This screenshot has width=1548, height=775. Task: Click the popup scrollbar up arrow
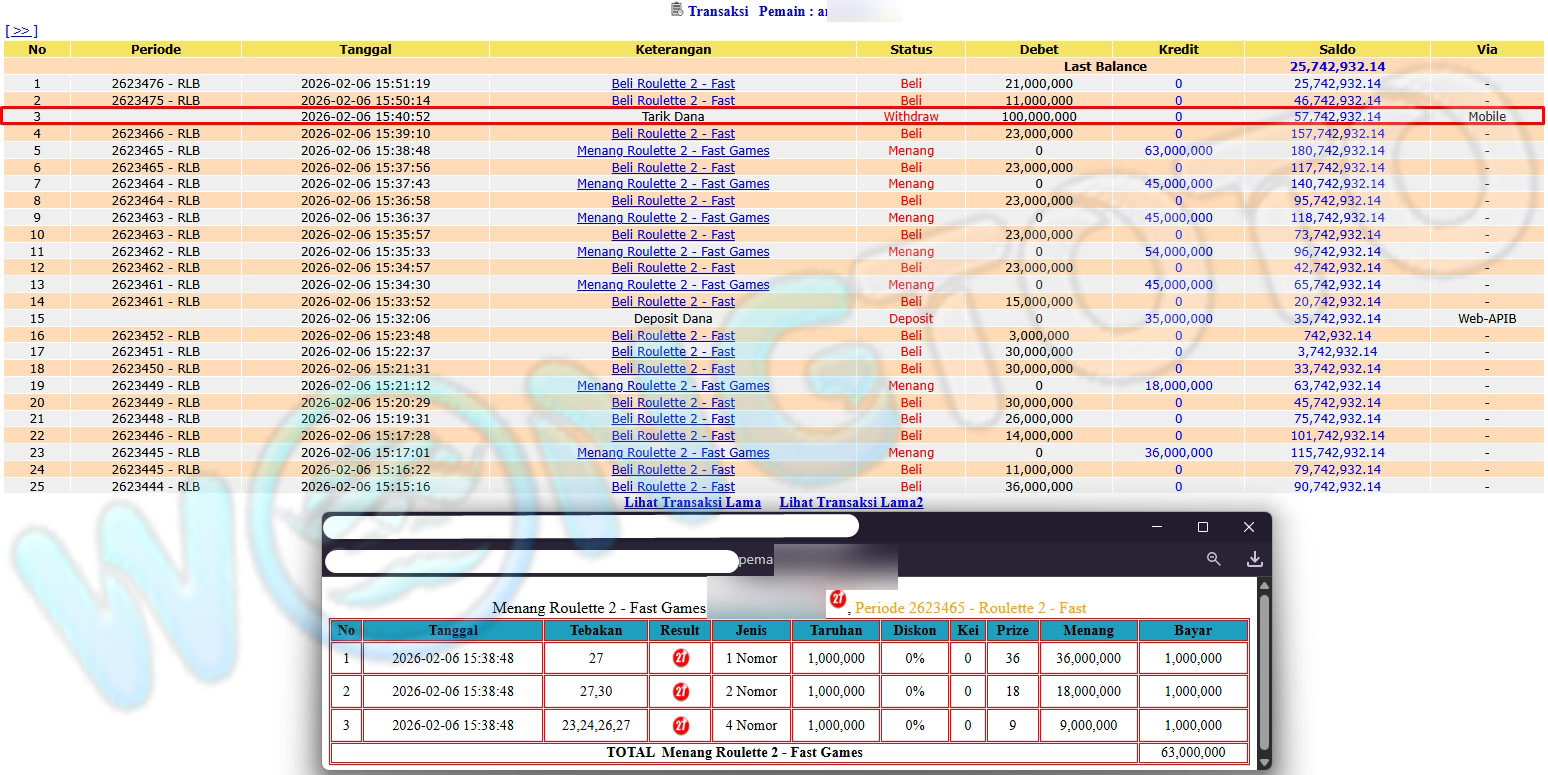tap(1264, 586)
